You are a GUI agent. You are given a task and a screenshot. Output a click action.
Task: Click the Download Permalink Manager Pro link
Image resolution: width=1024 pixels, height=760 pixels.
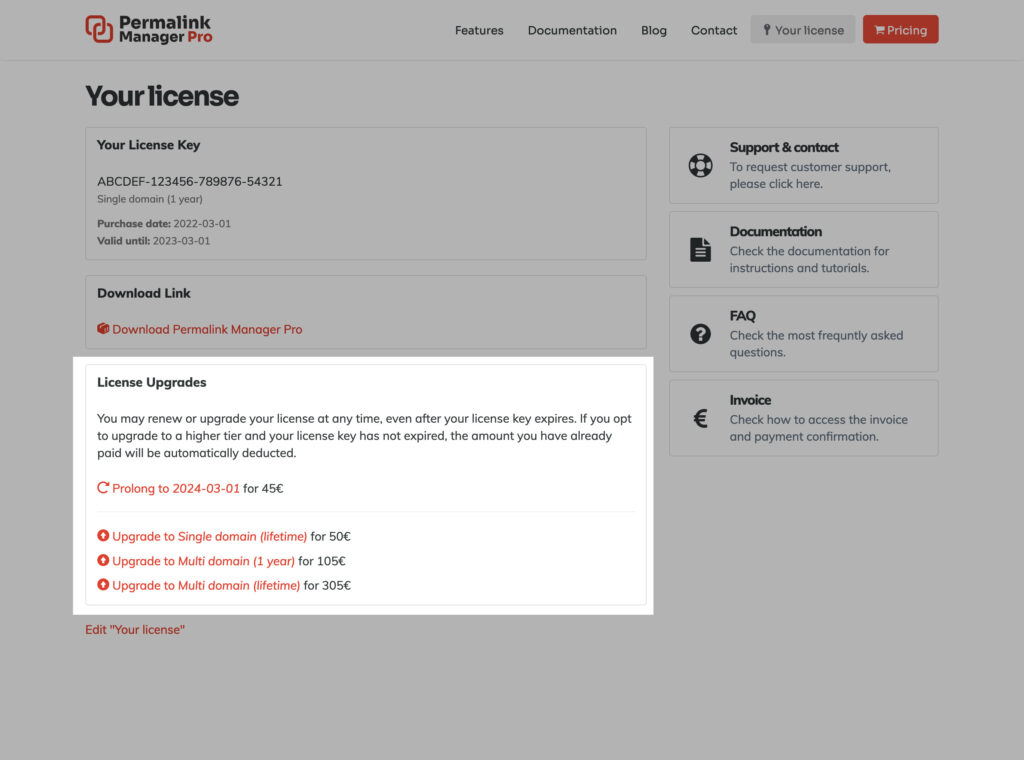[x=207, y=330]
